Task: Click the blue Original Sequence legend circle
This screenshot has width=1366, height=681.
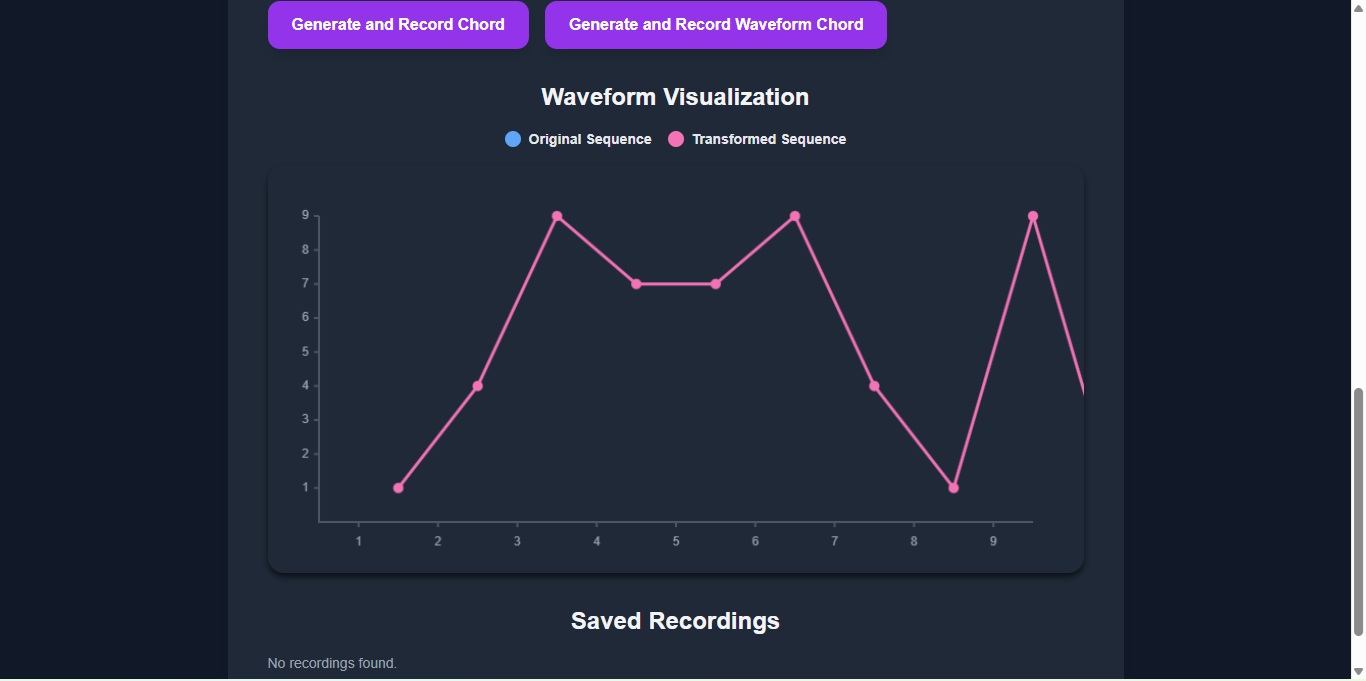Action: [x=513, y=139]
